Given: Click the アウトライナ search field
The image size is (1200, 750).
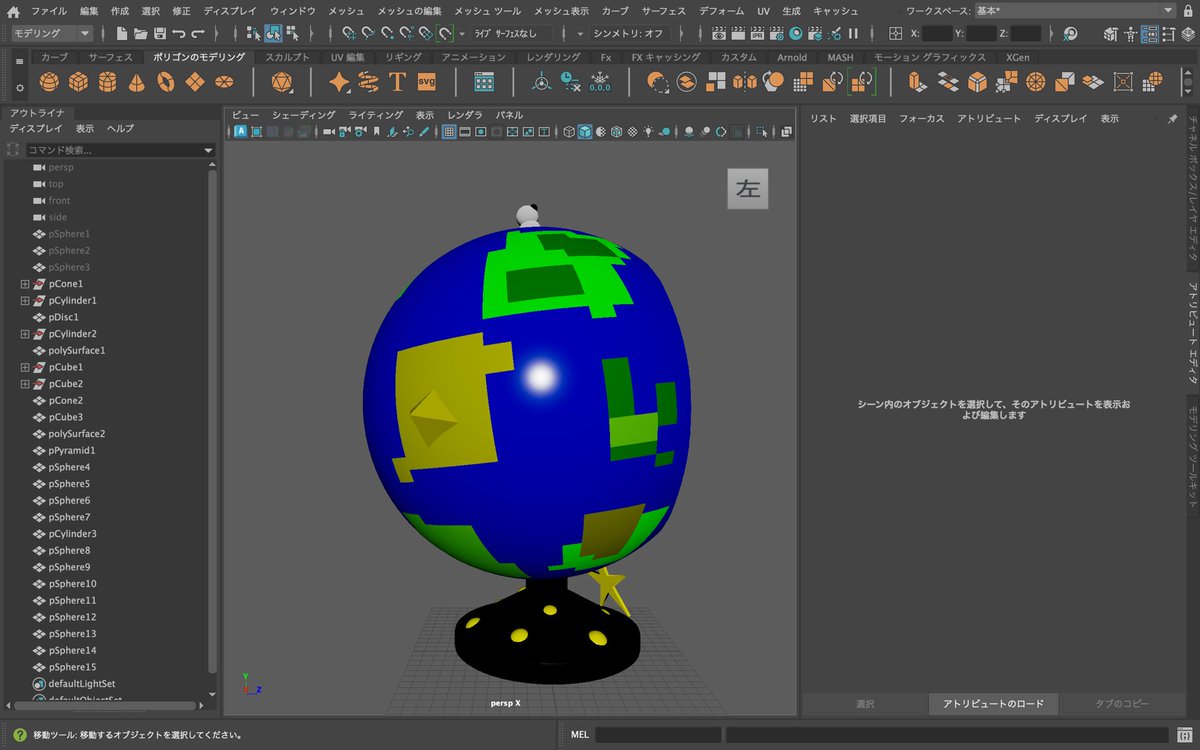Looking at the screenshot, I should [x=119, y=150].
